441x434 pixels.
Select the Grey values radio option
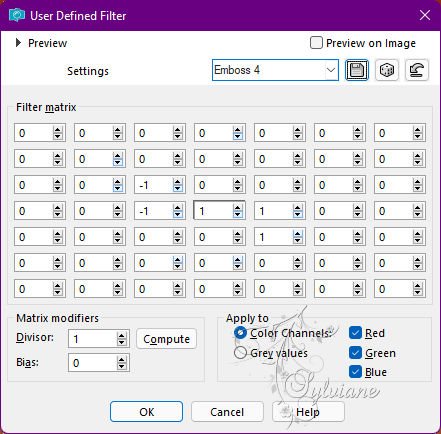point(240,352)
